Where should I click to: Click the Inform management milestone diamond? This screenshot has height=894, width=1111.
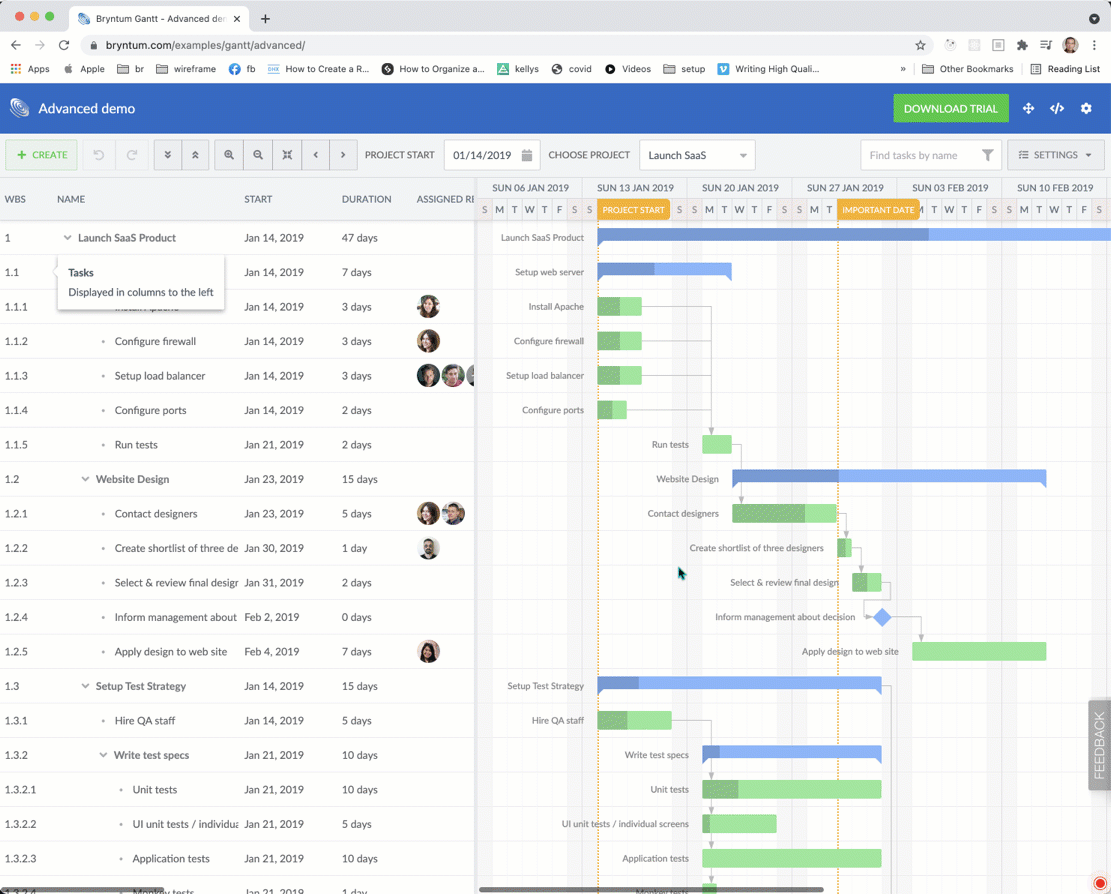(882, 617)
